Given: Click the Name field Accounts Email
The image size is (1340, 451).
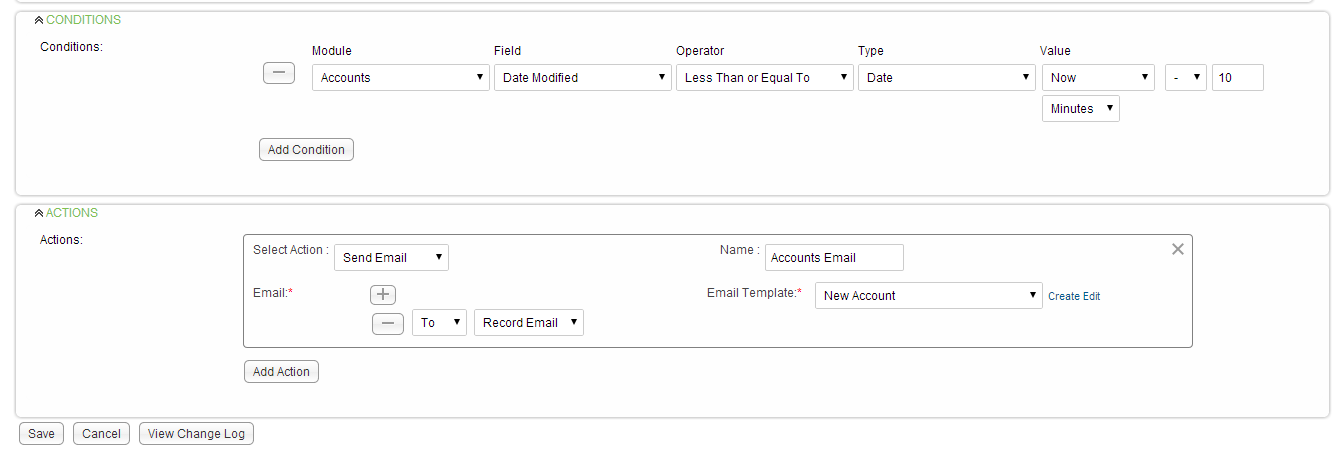Looking at the screenshot, I should 834,258.
